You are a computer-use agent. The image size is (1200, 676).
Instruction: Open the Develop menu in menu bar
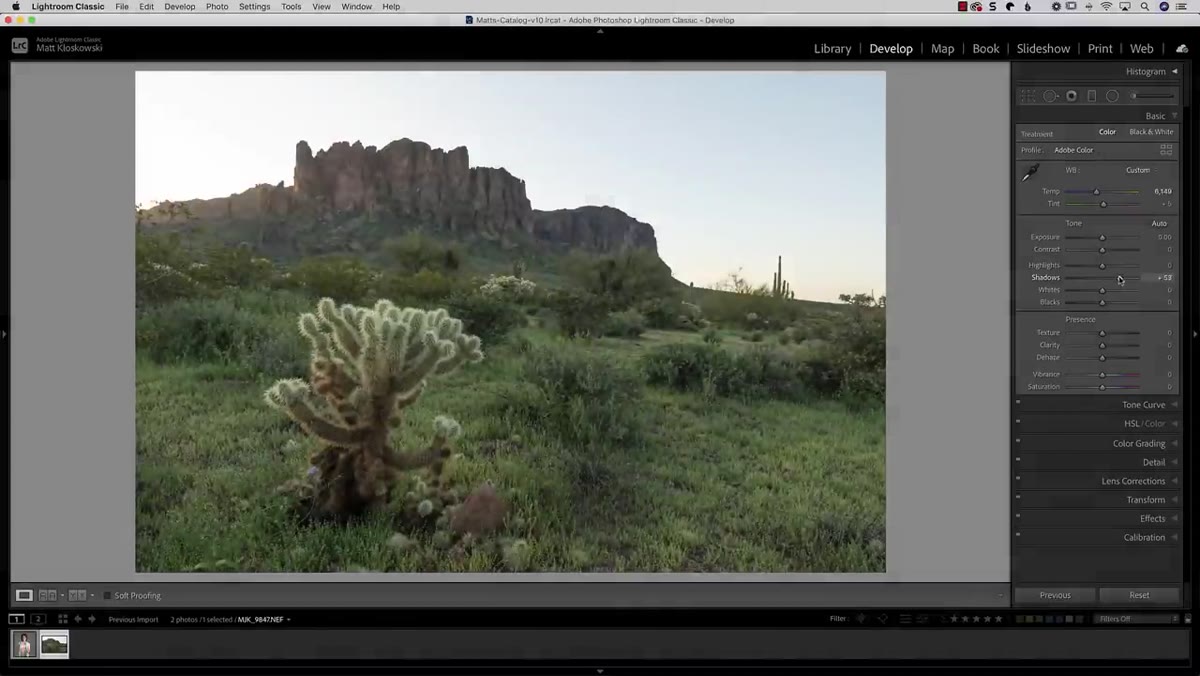click(180, 6)
